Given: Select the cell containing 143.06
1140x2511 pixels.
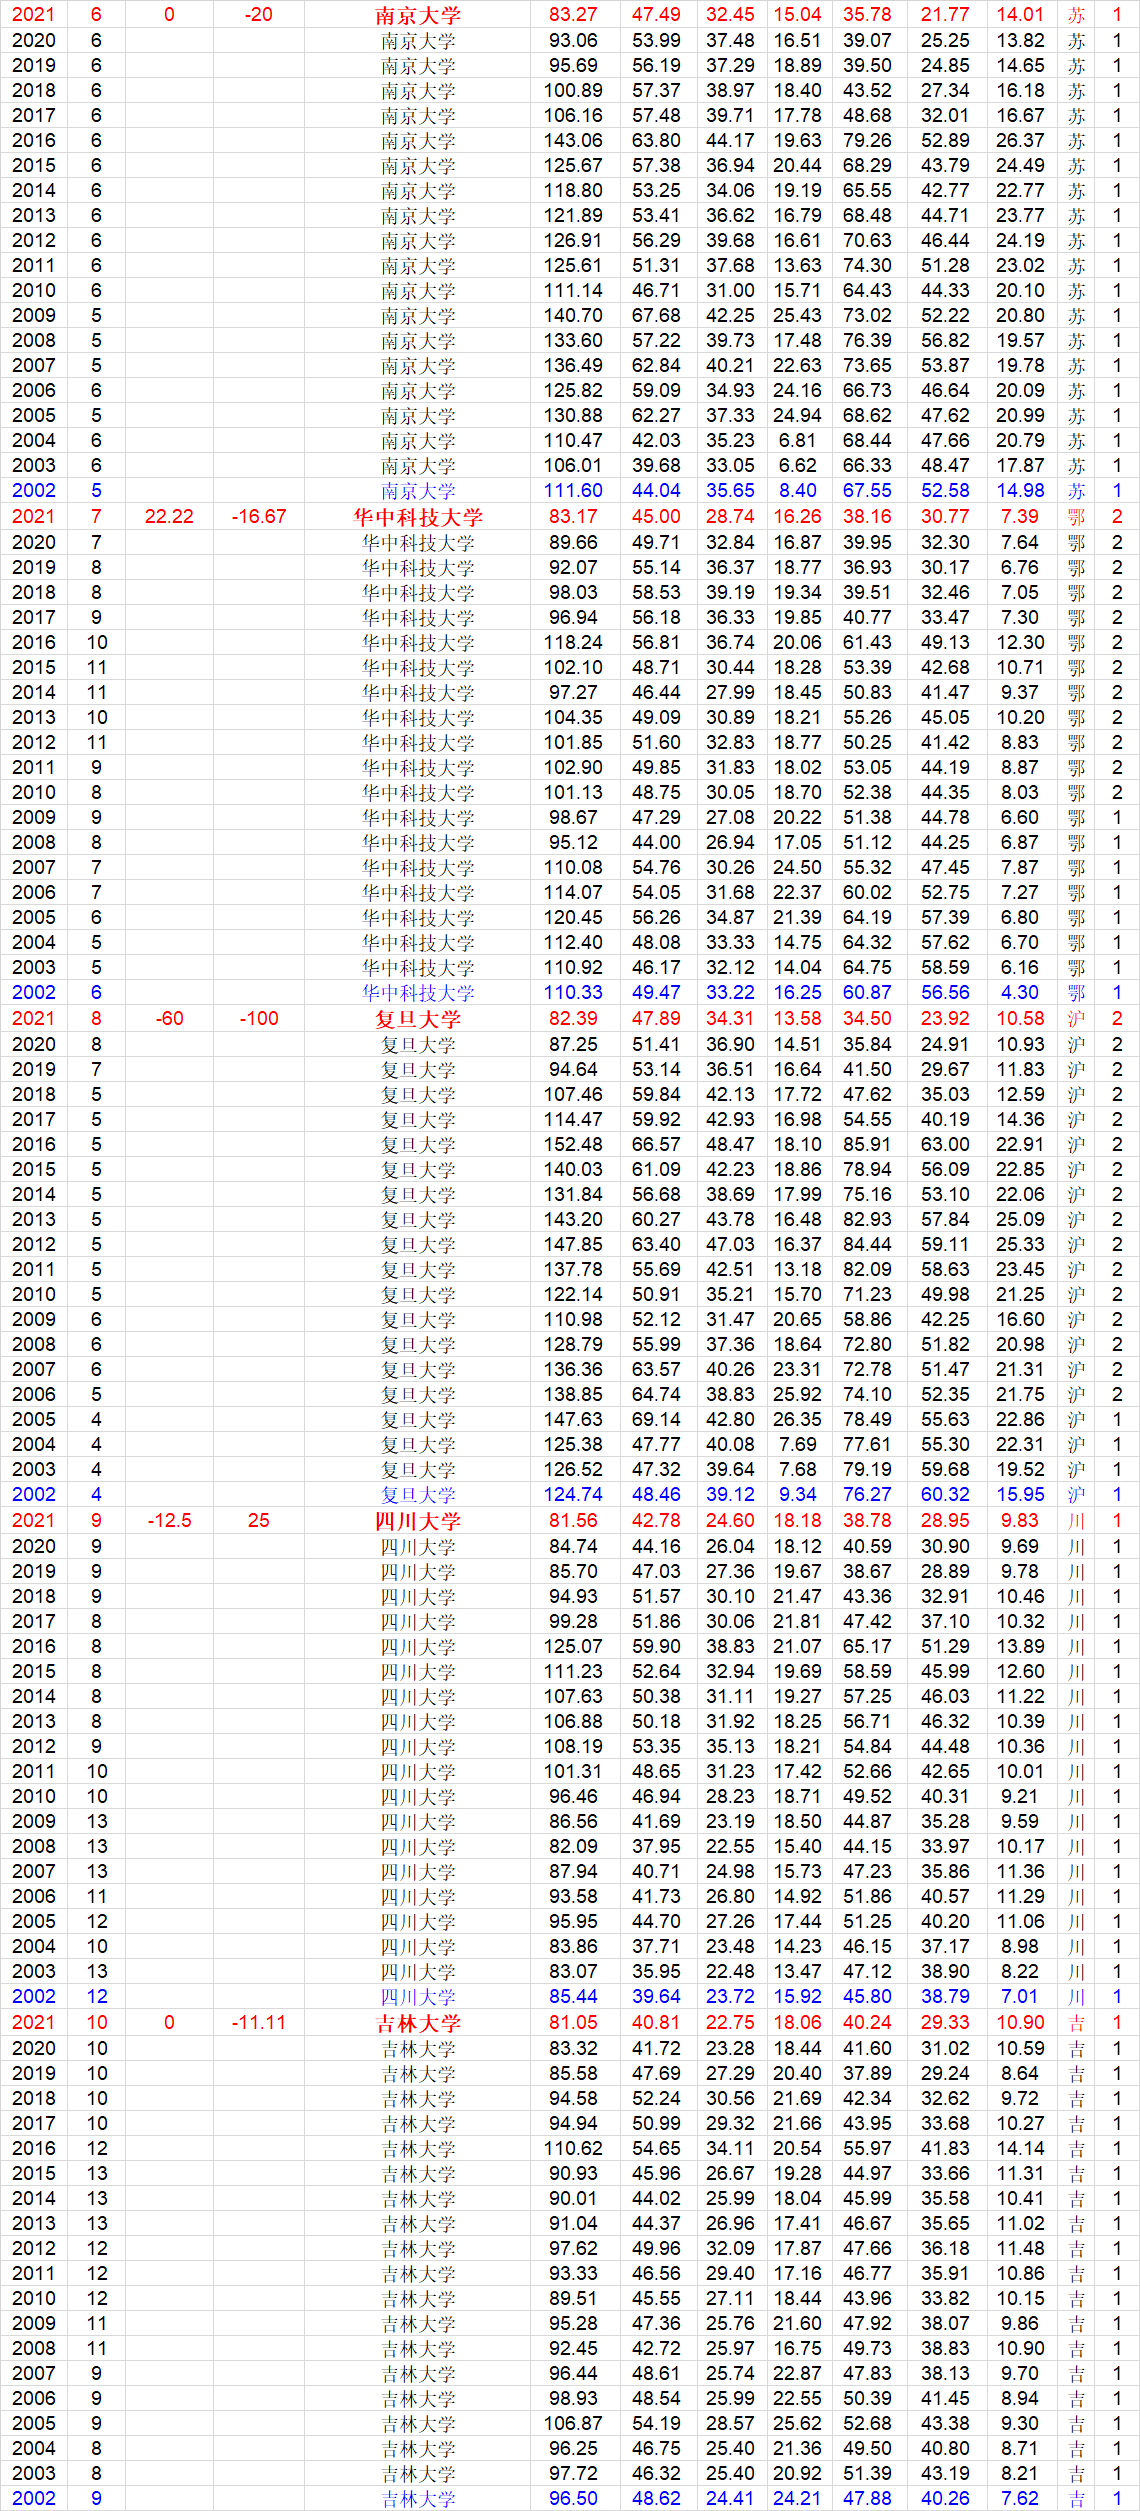Looking at the screenshot, I should (x=573, y=140).
